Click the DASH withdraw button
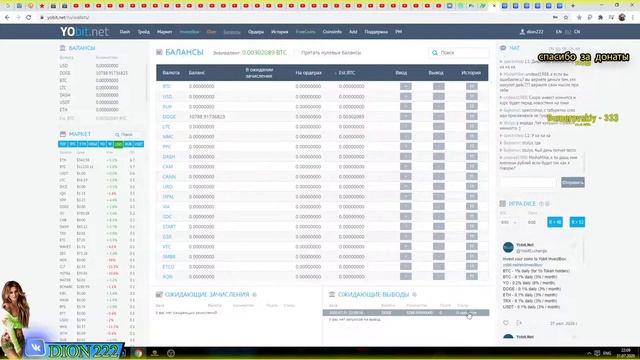The width and height of the screenshot is (640, 360). 439,156
